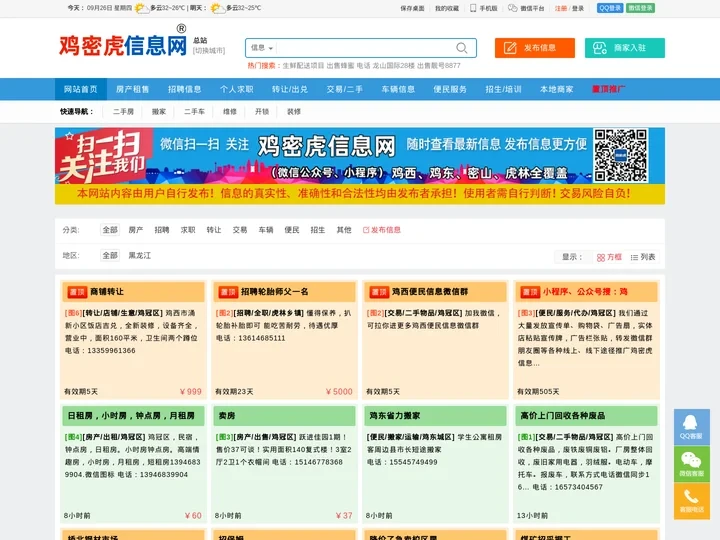Open the 个人求职 navigation tab

coord(236,89)
